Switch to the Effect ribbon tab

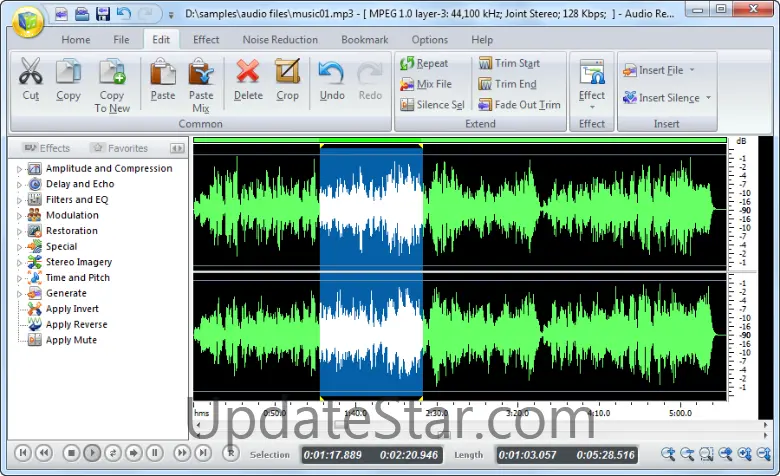206,40
